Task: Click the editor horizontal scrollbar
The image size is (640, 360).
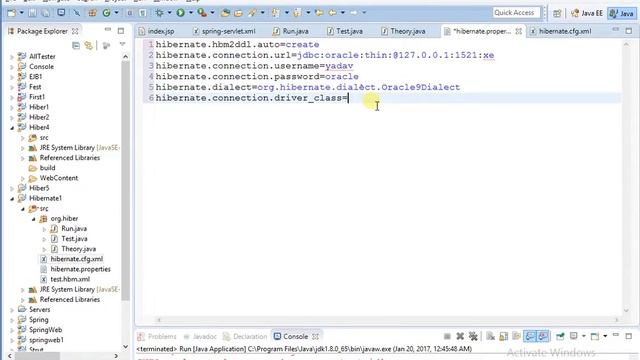Action: pos(388,320)
